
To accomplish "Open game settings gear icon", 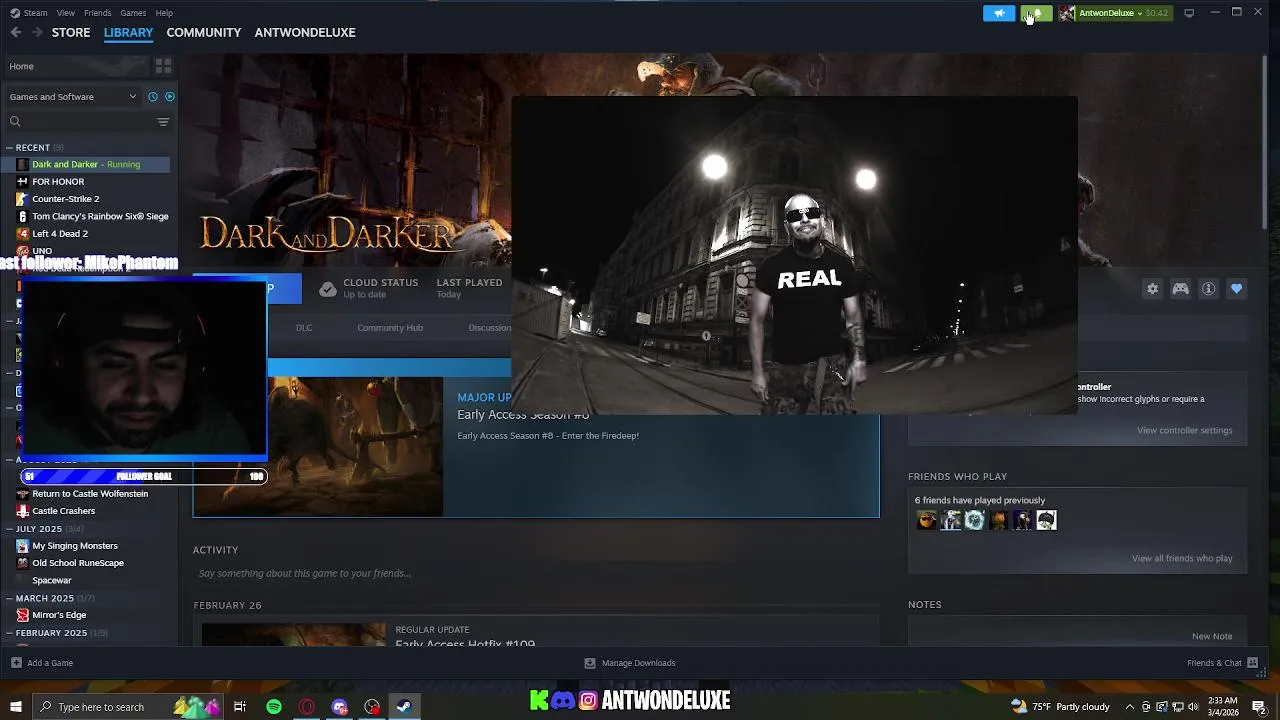I will (1153, 289).
